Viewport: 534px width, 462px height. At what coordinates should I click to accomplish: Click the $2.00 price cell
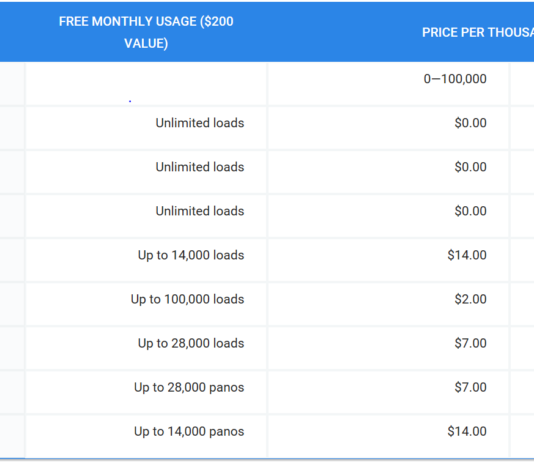pyautogui.click(x=388, y=304)
